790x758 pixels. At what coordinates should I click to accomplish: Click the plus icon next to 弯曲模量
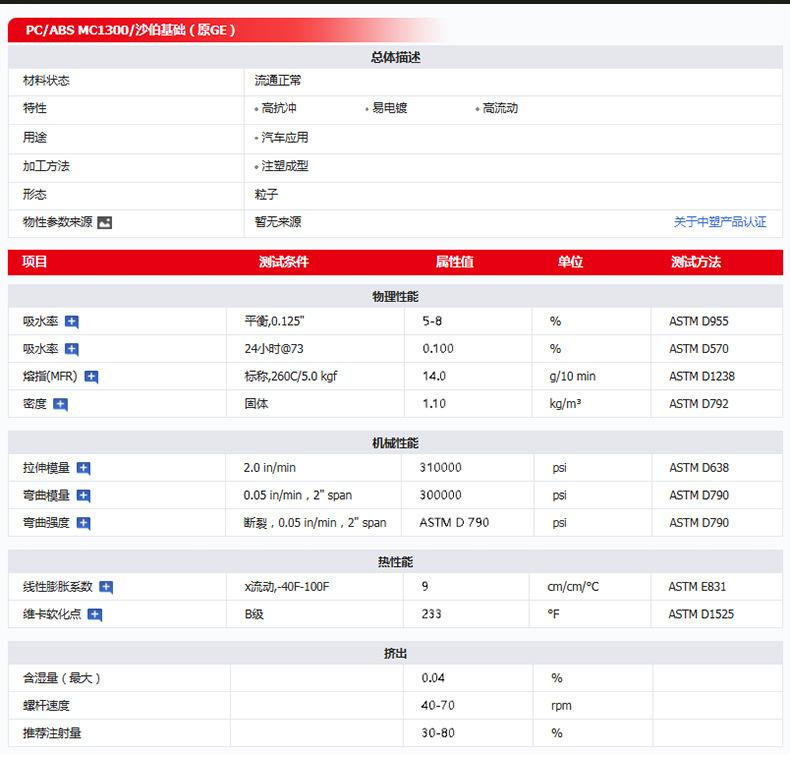[x=84, y=495]
